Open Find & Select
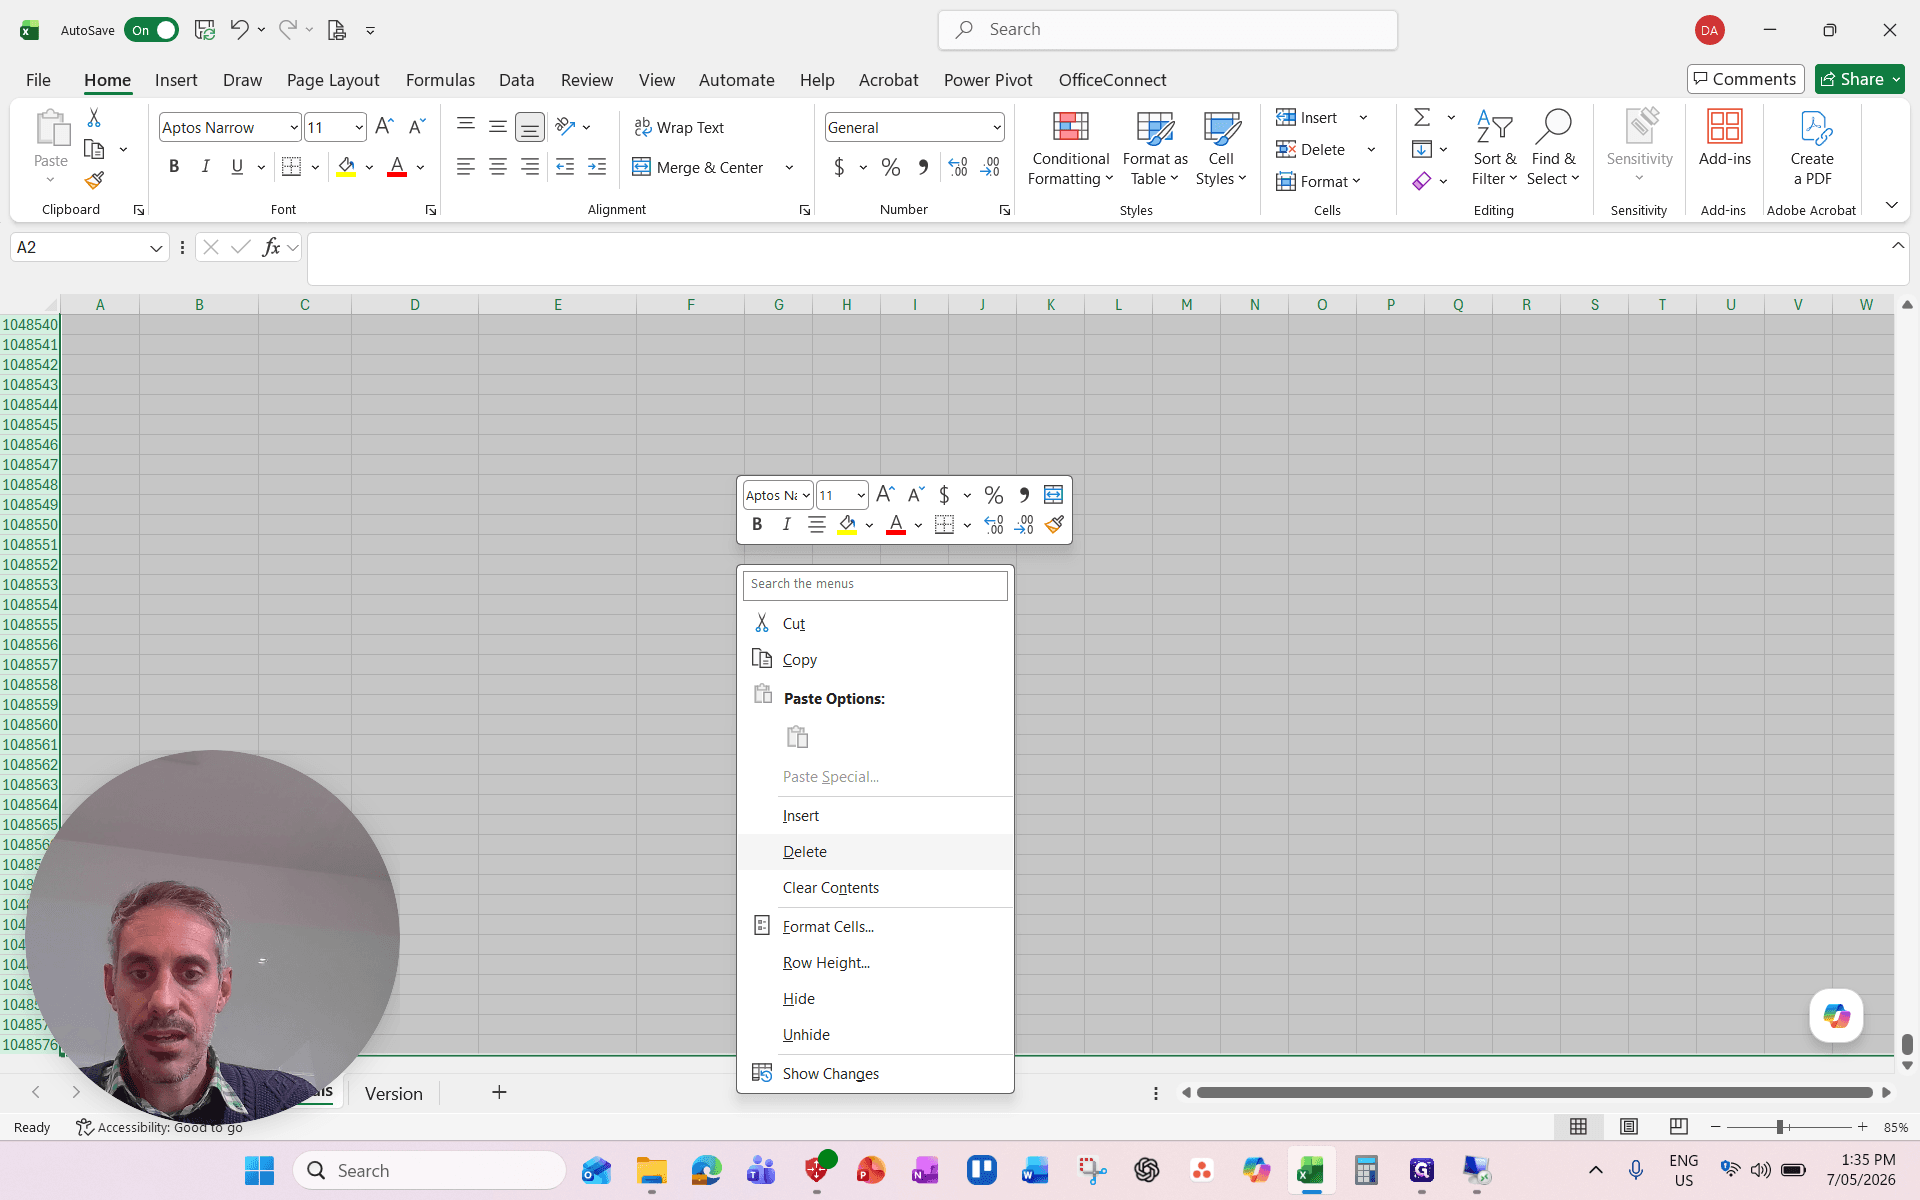Screen dimensions: 1920x1200 pyautogui.click(x=1553, y=148)
